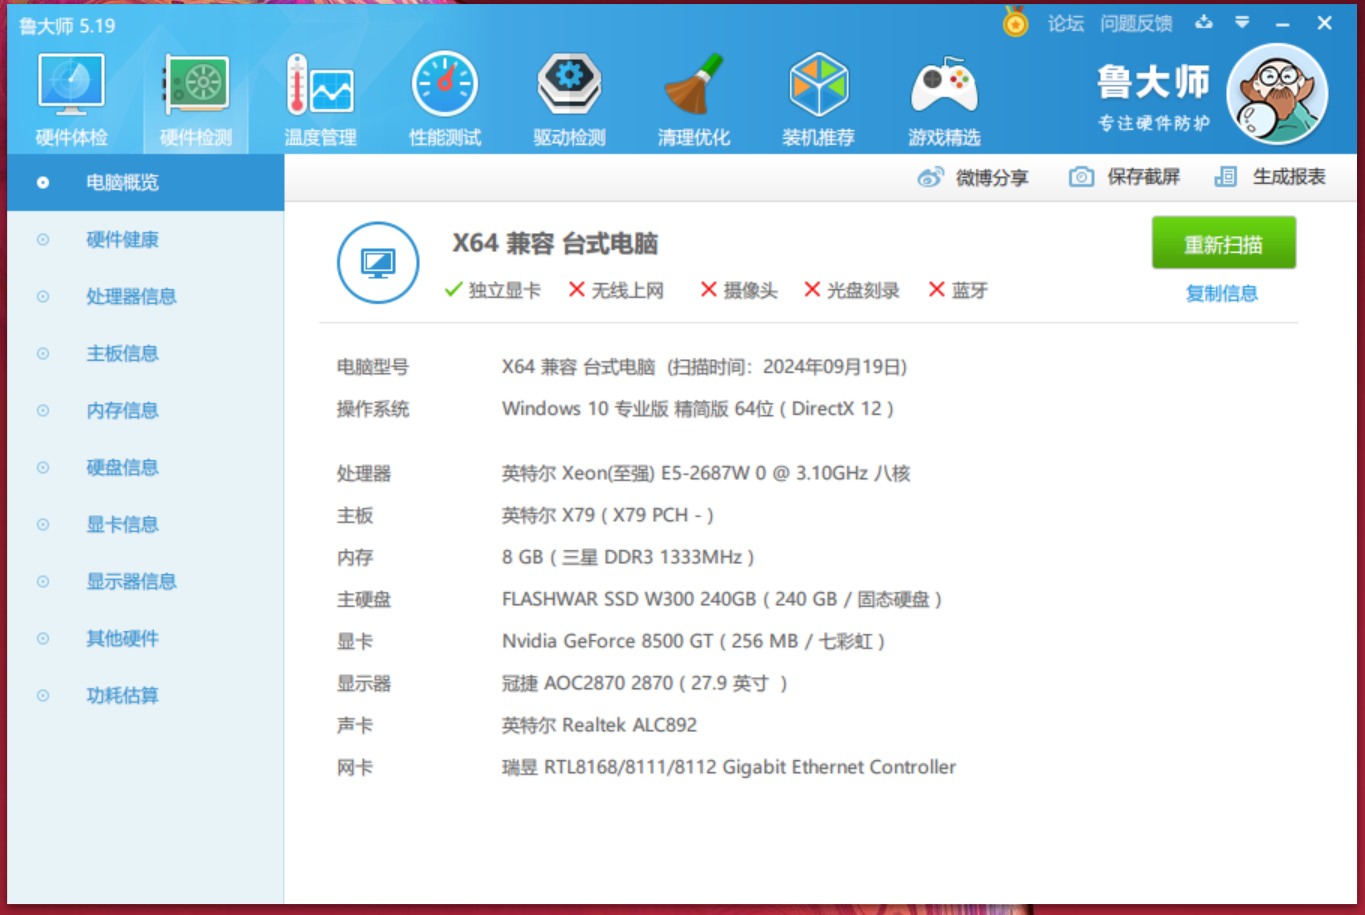Image resolution: width=1365 pixels, height=915 pixels.
Task: Select 电脑概览 in sidebar
Action: 146,182
